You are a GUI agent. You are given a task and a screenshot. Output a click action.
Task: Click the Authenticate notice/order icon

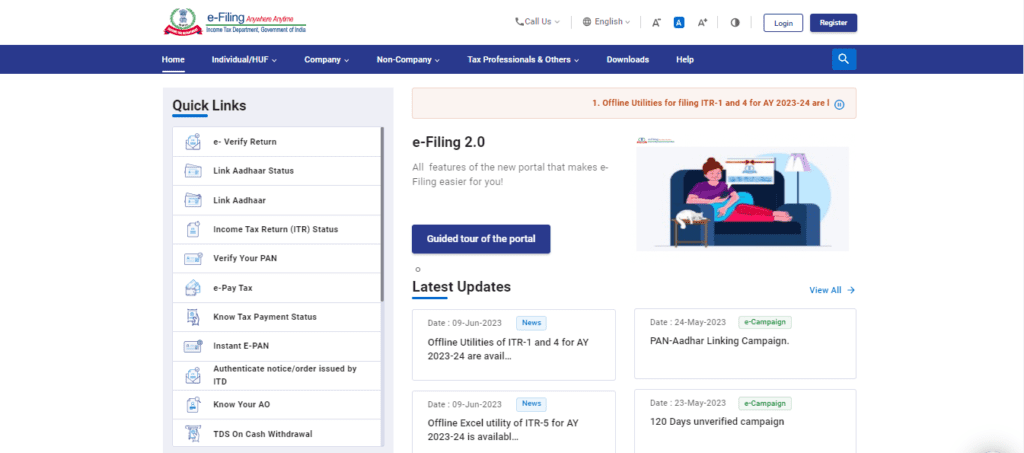tap(193, 375)
